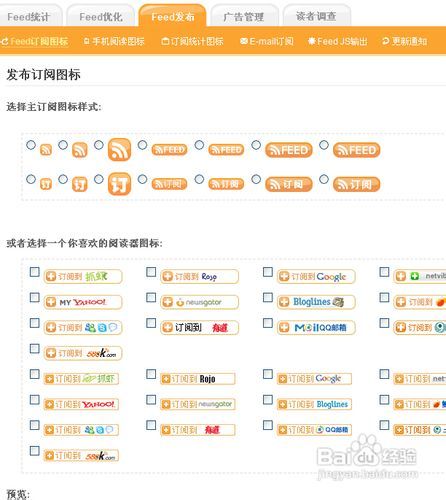Viewport: 446px width, 500px height.
Task: Select radio for first small FEED badge
Action: pos(142,145)
